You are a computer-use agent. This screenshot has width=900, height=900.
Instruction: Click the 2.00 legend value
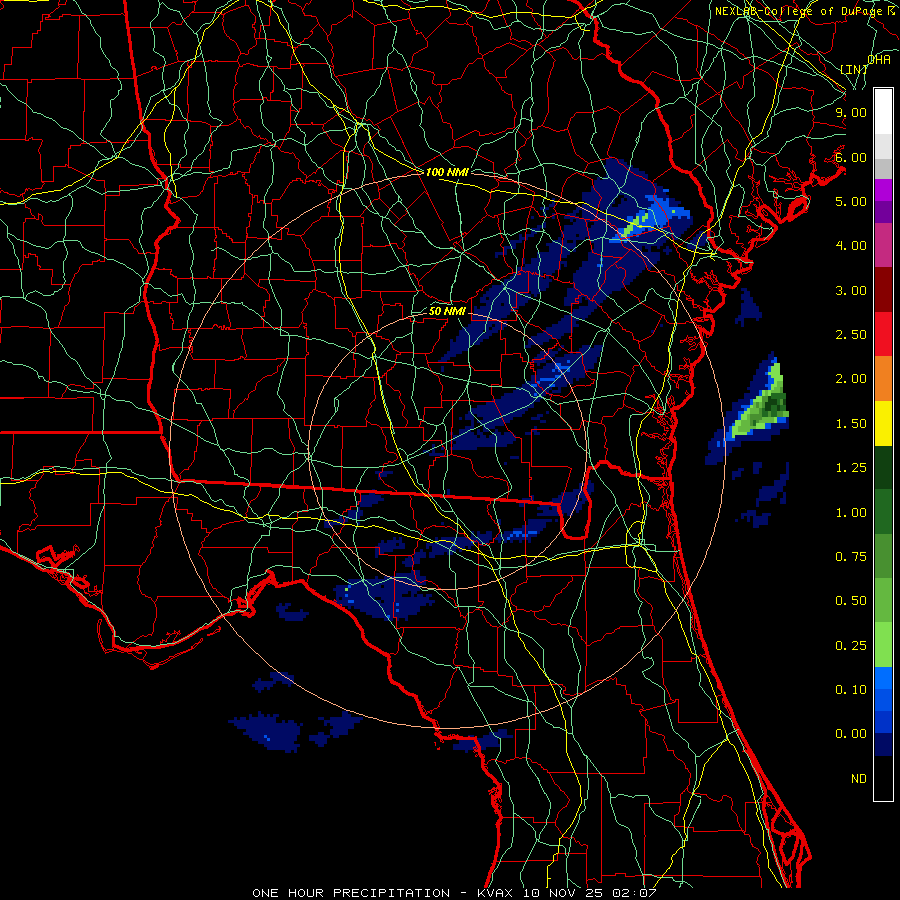pos(851,379)
